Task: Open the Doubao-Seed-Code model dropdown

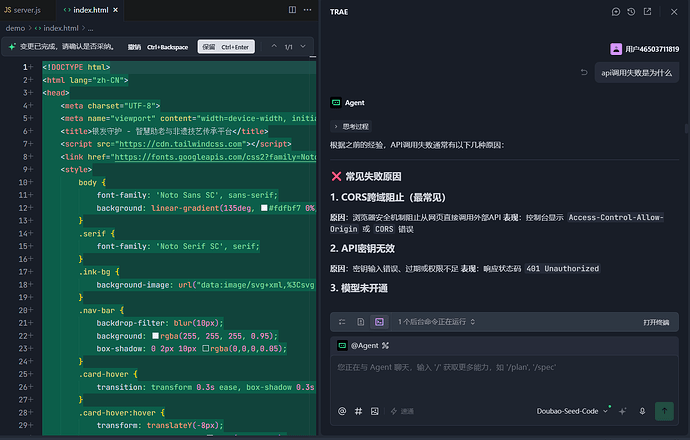Action: pyautogui.click(x=572, y=411)
